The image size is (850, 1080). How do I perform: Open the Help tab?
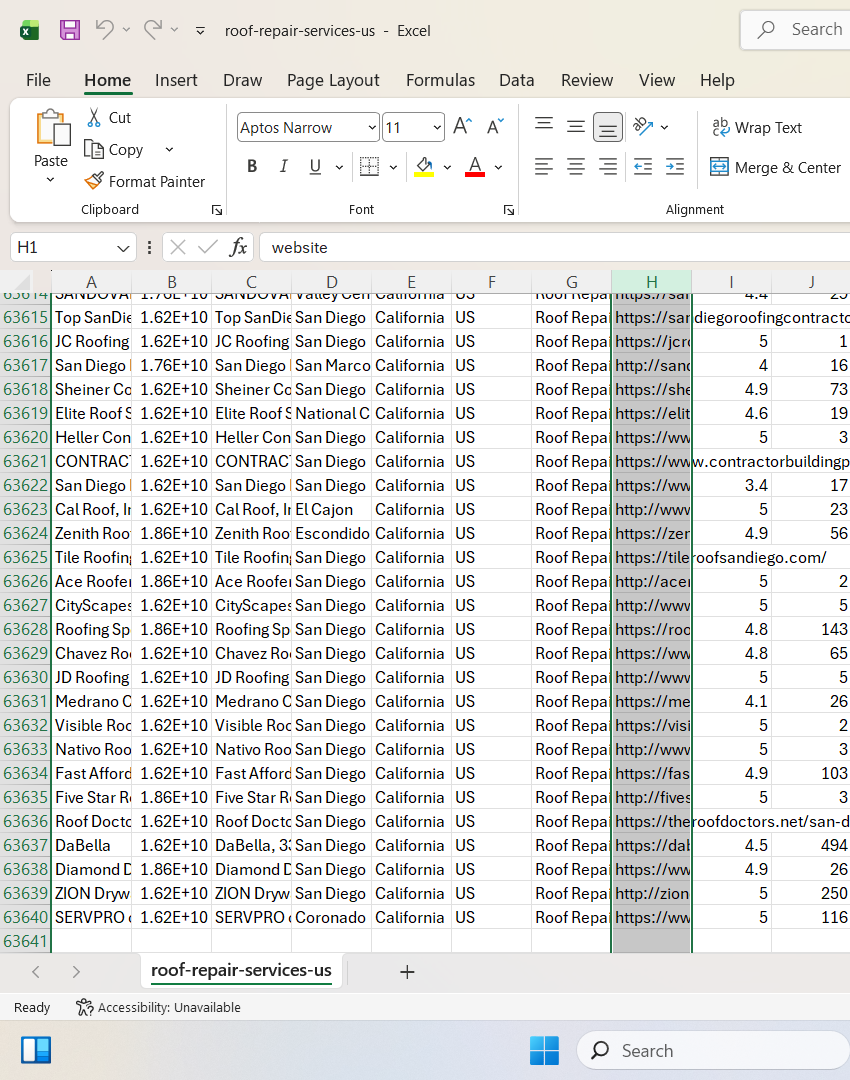coord(717,80)
